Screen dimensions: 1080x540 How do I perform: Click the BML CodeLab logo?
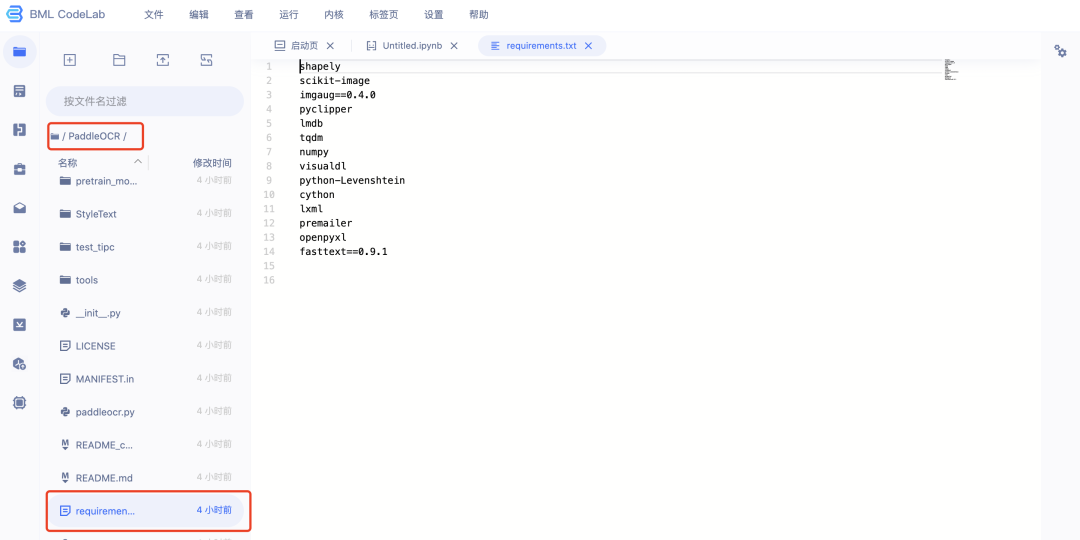tap(56, 14)
